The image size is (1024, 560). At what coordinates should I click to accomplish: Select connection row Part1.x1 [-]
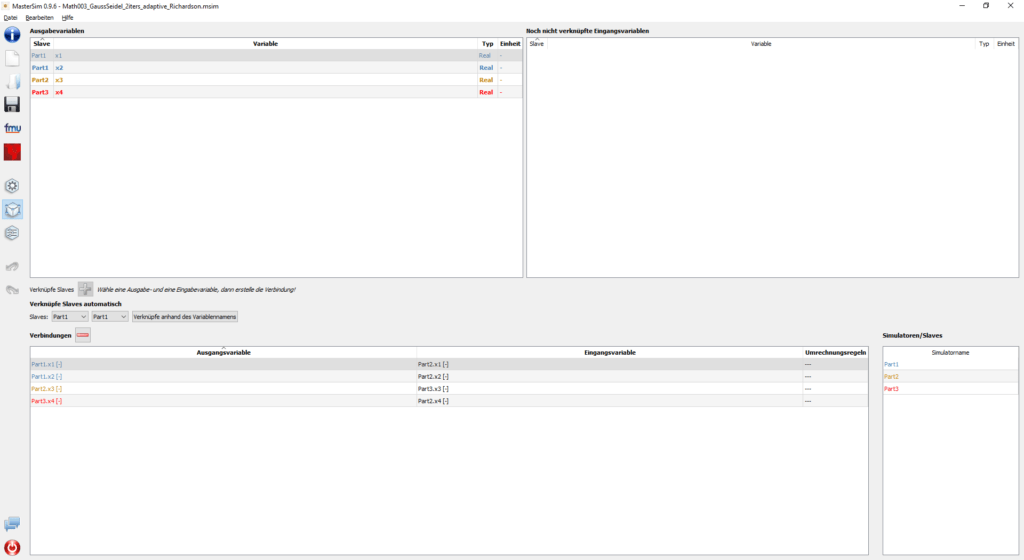tap(449, 364)
